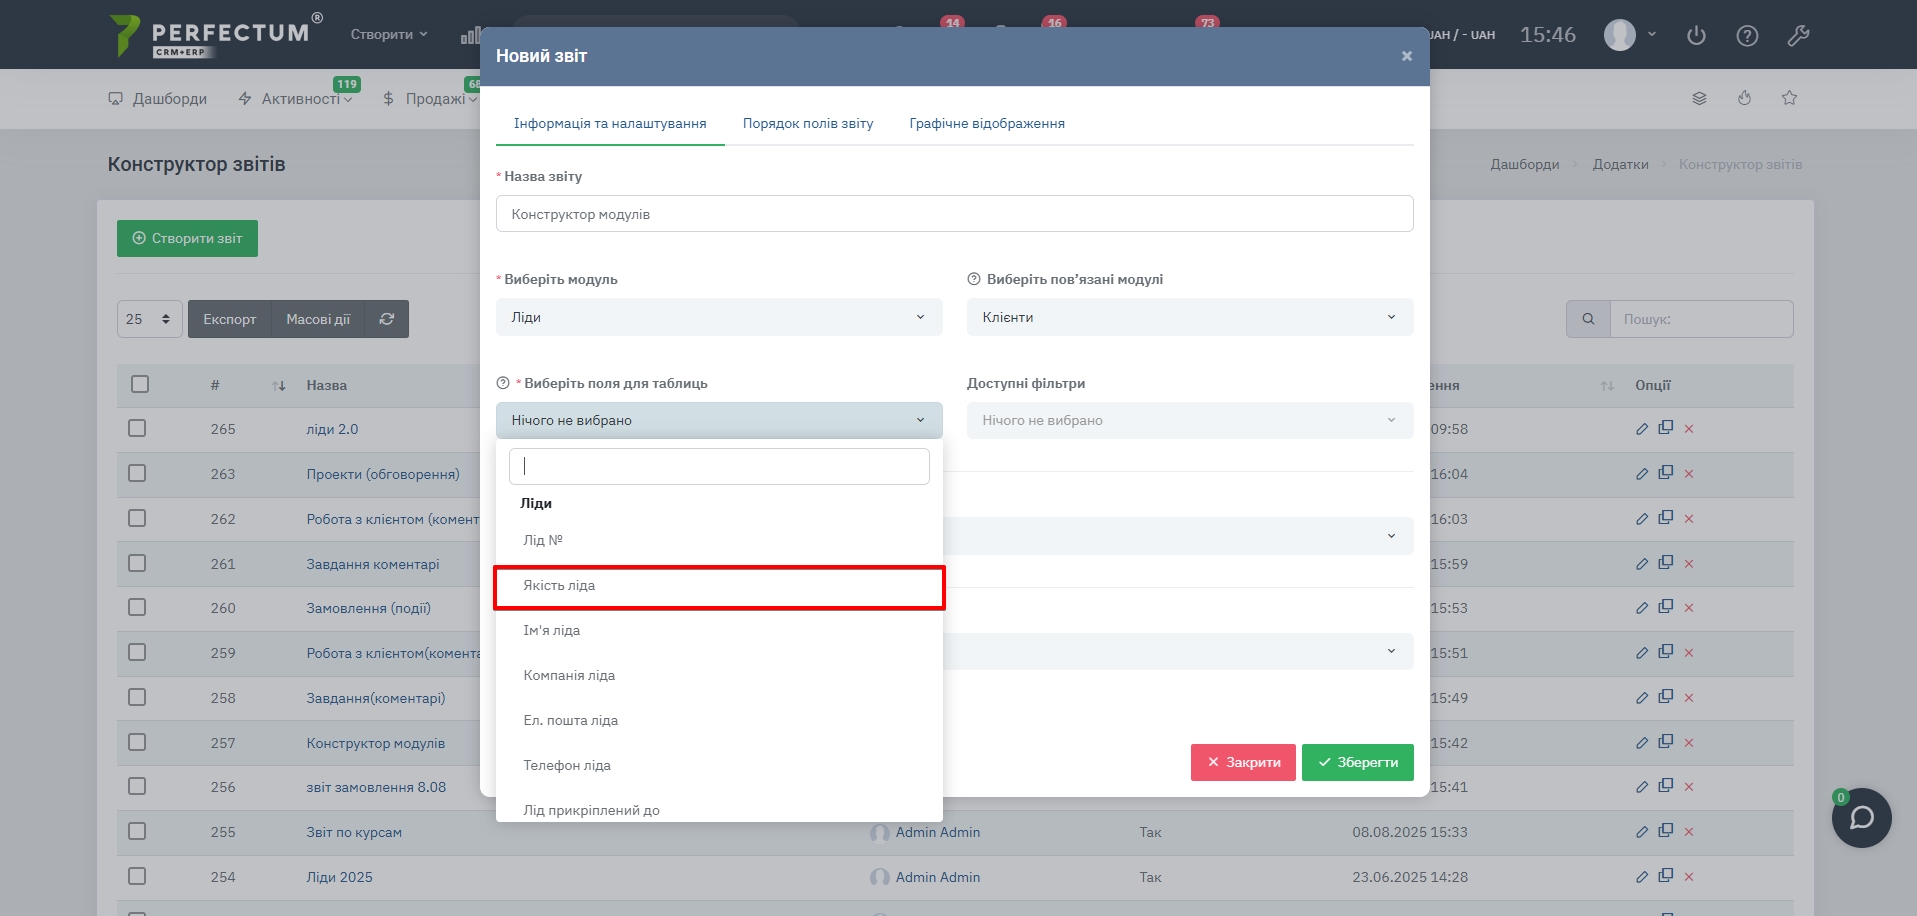The image size is (1917, 916).
Task: Copy report row 254 icon
Action: (1665, 875)
